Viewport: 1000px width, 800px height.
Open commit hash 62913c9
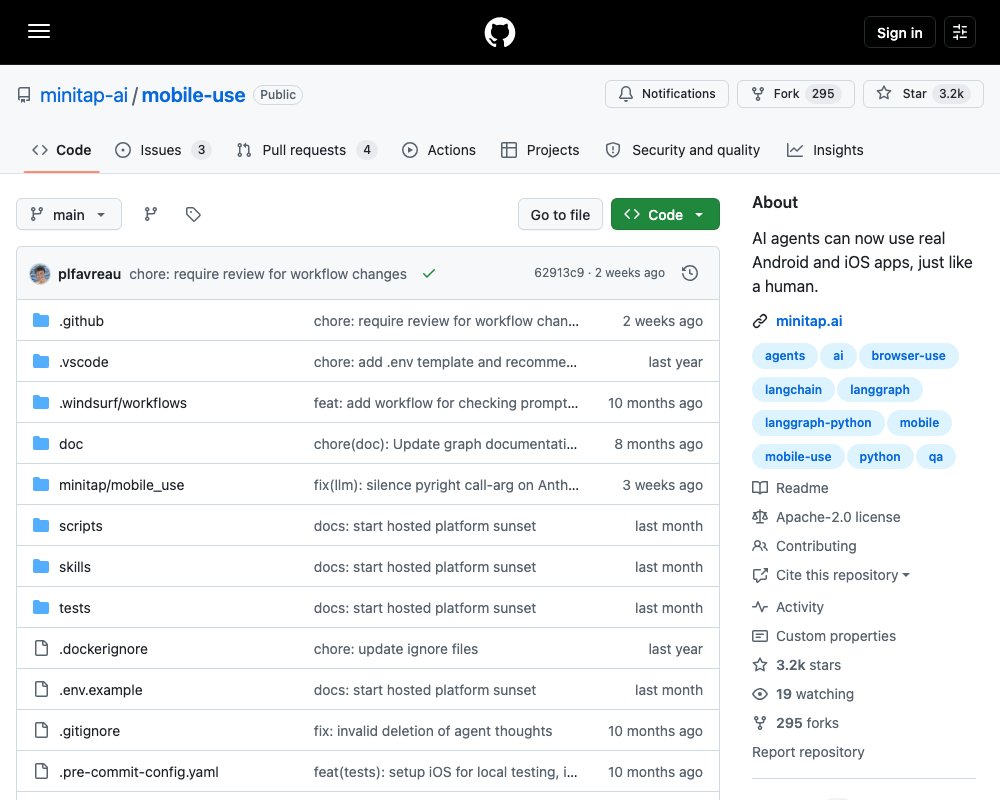tap(559, 272)
